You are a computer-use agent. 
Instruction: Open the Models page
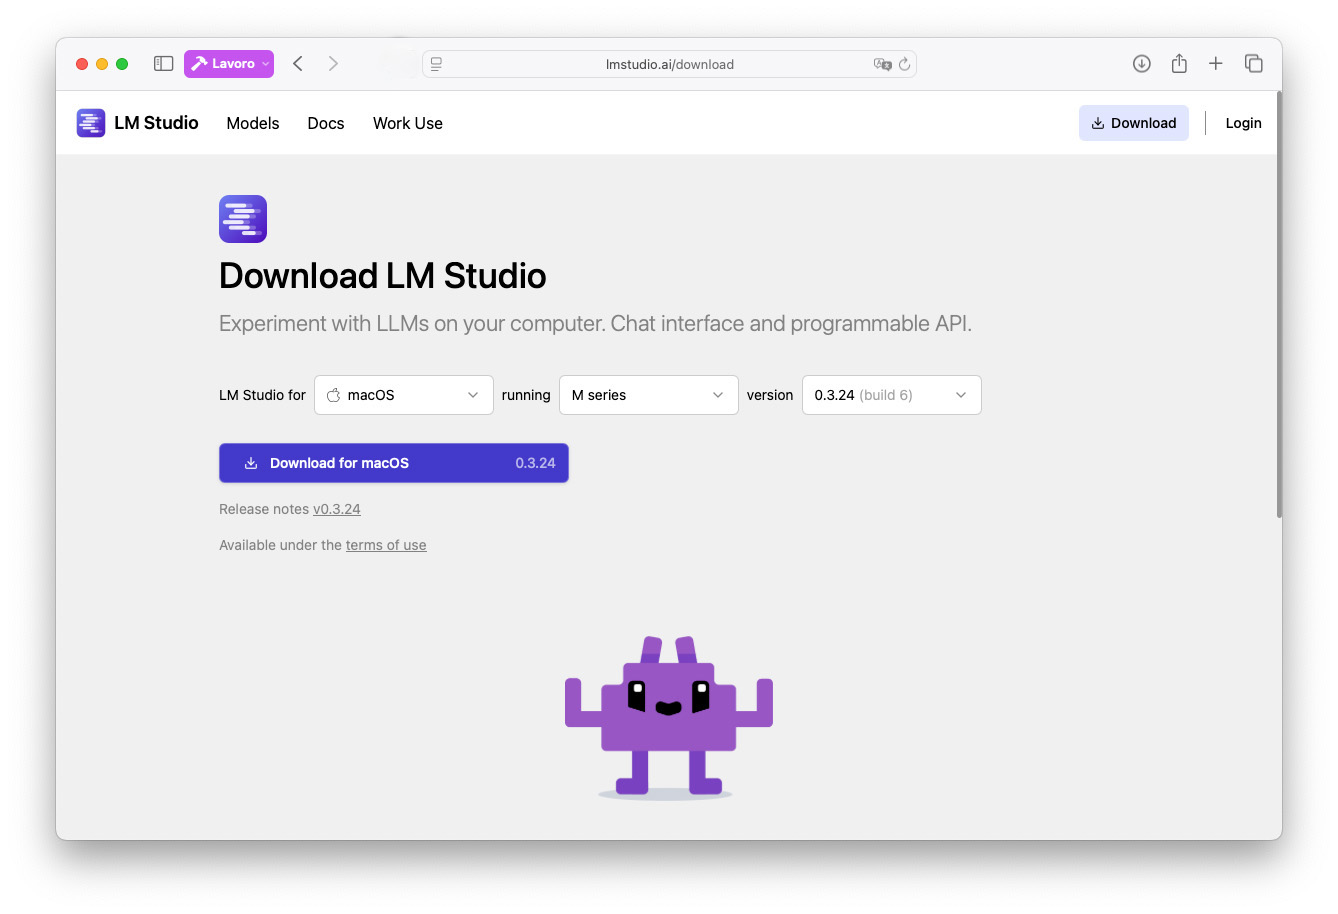coord(253,123)
